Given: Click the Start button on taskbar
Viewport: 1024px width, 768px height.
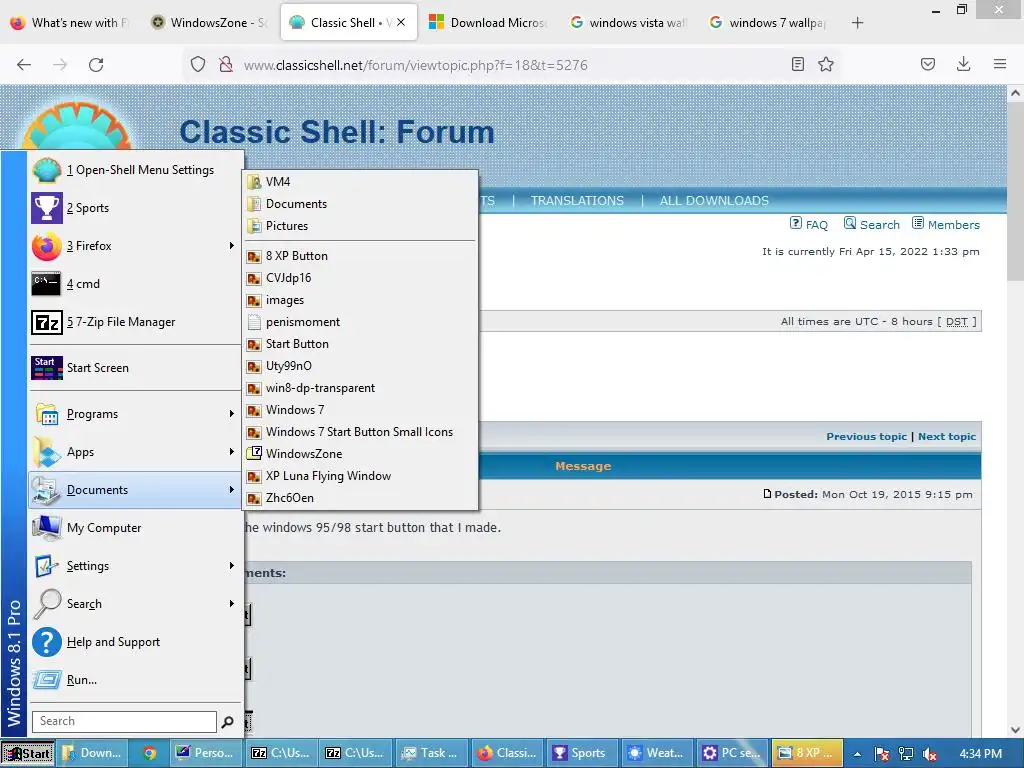Looking at the screenshot, I should click(27, 754).
